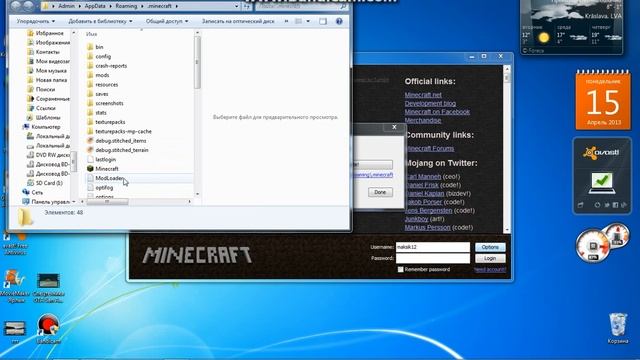This screenshot has height=360, width=640.
Task: Click the refresh button beside the address bar
Action: [x=247, y=6]
